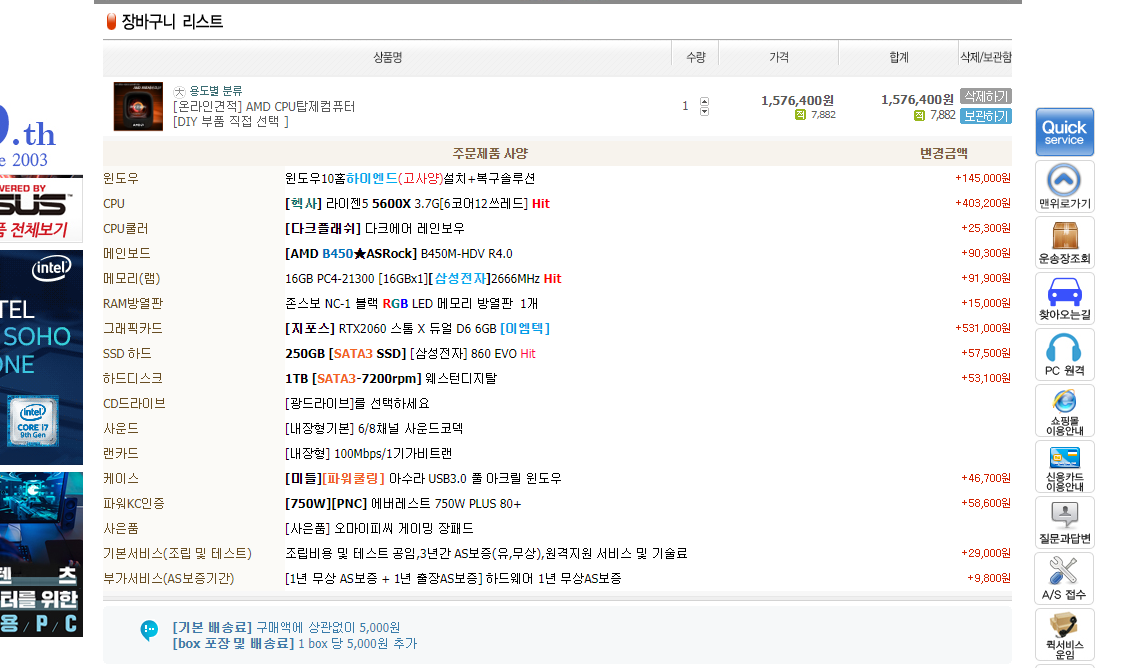Image resolution: width=1148 pixels, height=668 pixels.
Task: Launch PC 원격 headset icon
Action: [1065, 355]
